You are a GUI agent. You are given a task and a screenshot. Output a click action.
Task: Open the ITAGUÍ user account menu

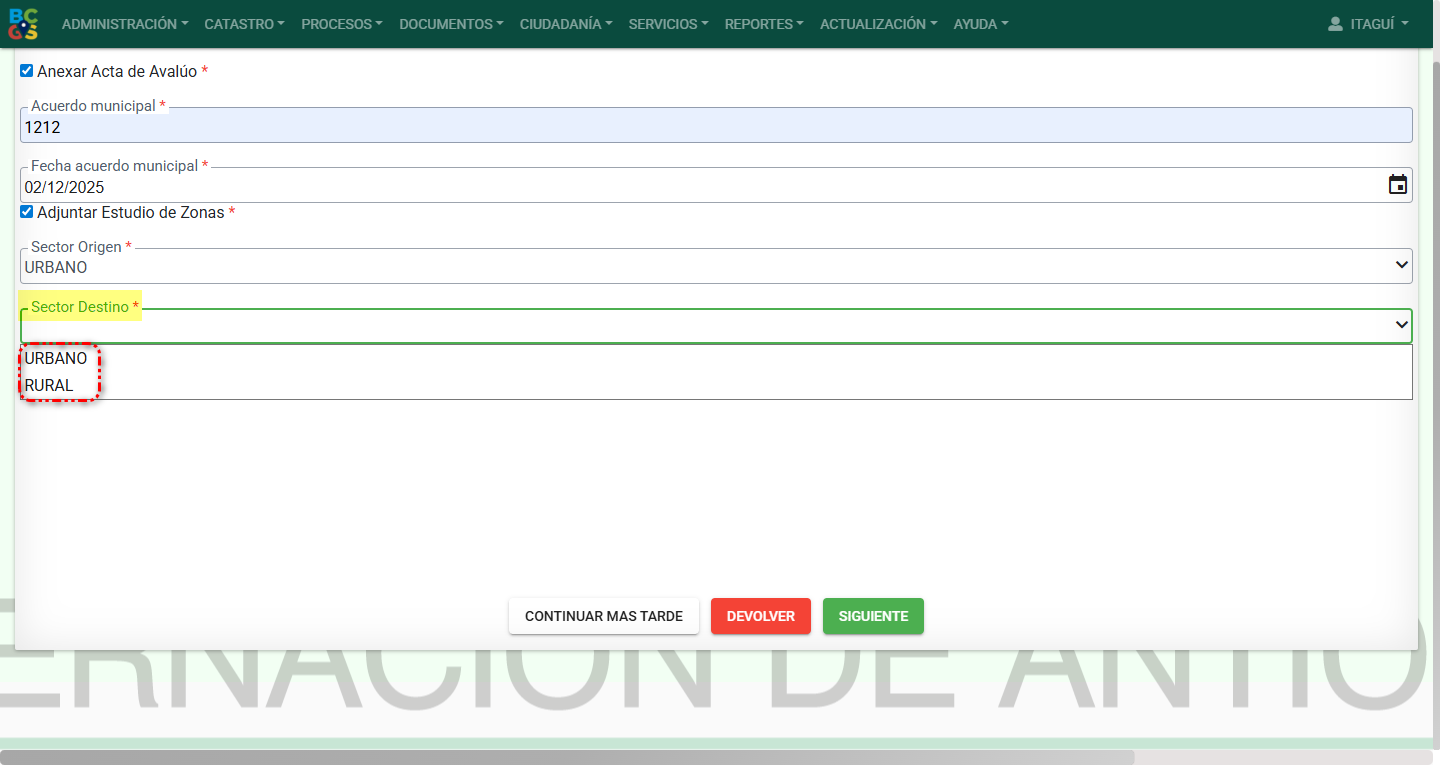pos(1378,24)
